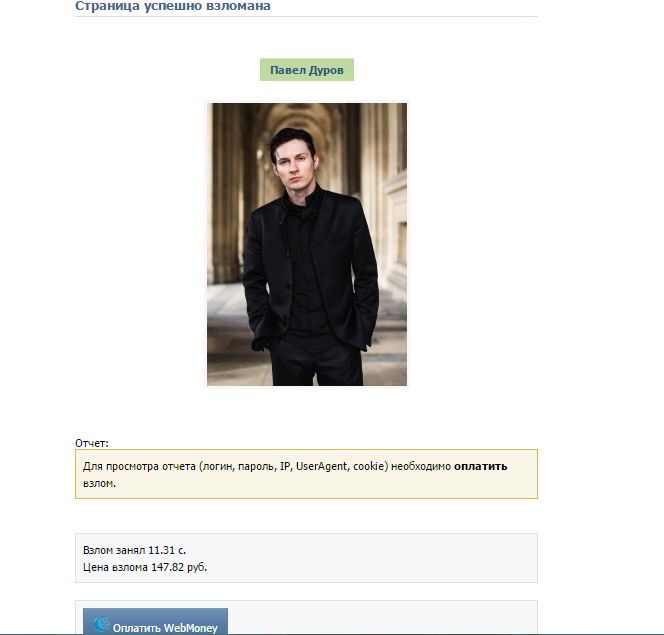
Task: Click the '11.31' hack duration value
Action: [x=161, y=550]
